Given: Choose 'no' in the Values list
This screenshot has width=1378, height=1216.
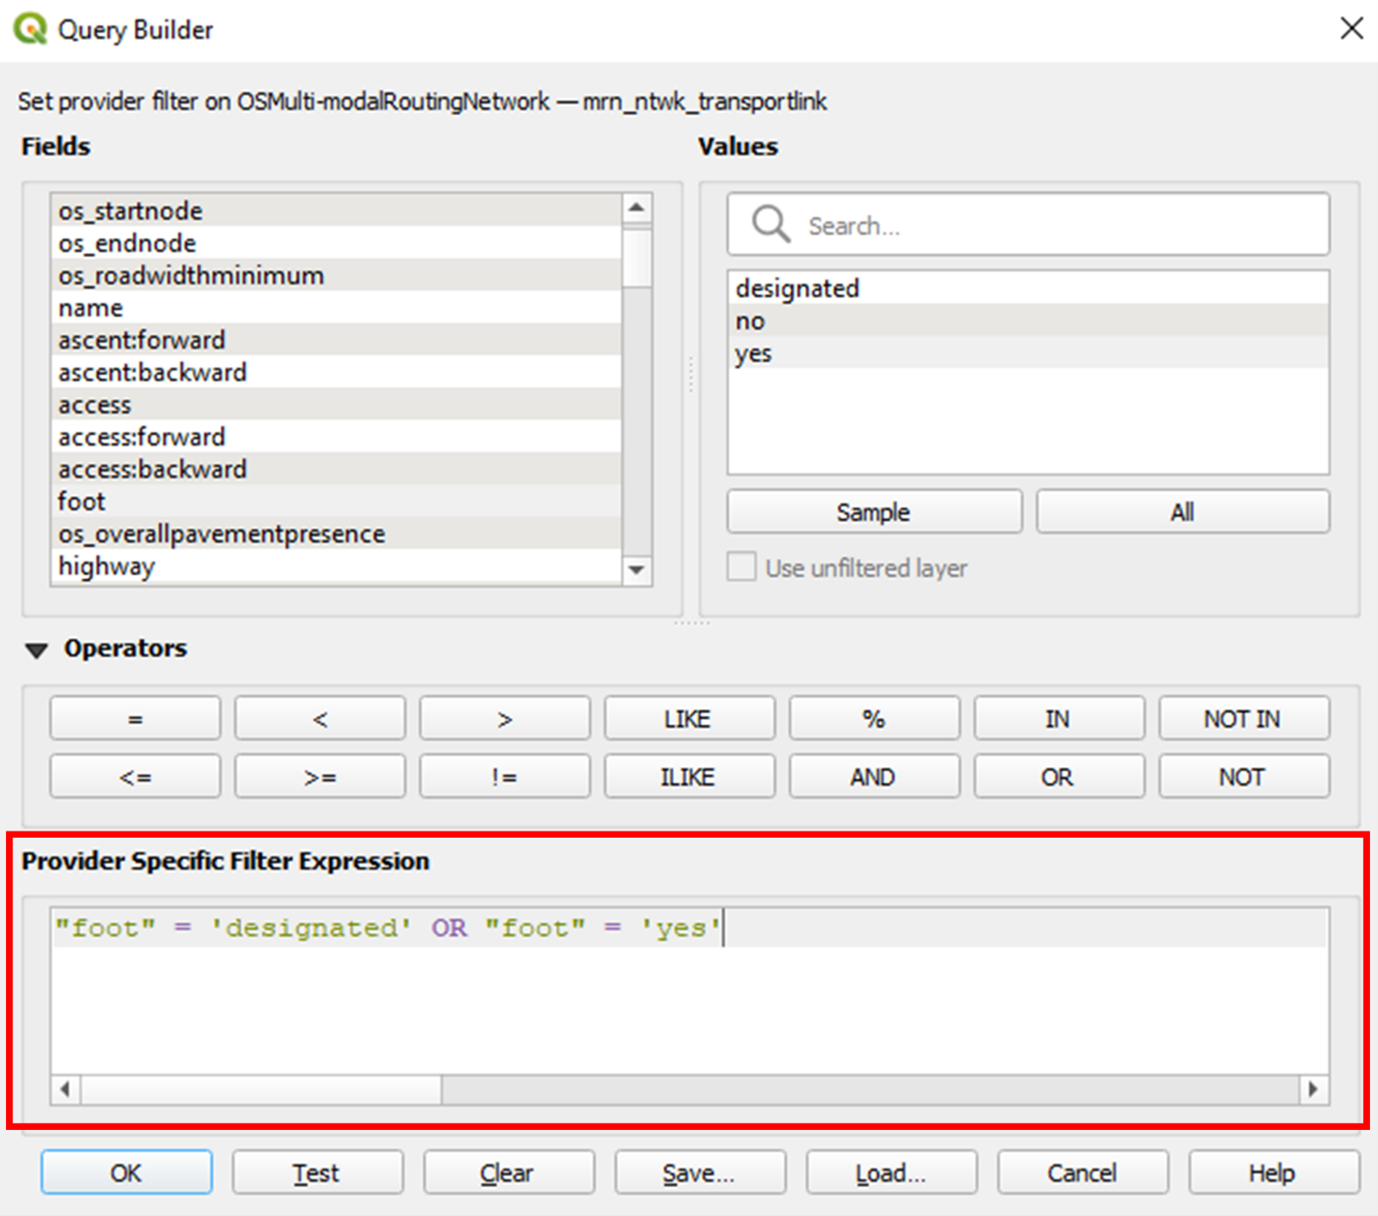Looking at the screenshot, I should click(x=750, y=321).
